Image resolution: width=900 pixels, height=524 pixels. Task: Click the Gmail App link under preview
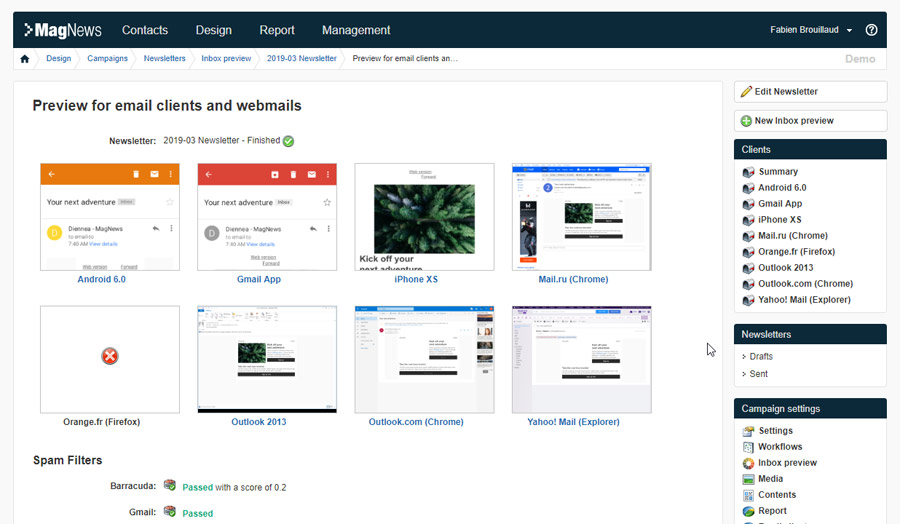click(259, 280)
